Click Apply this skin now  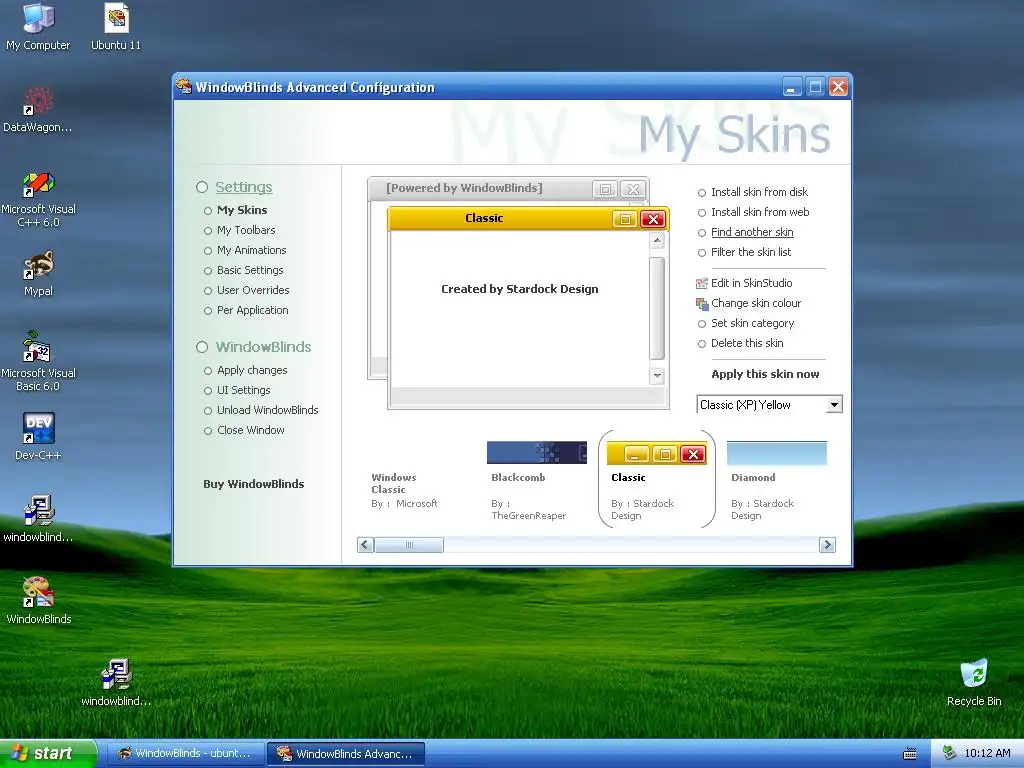tap(765, 374)
